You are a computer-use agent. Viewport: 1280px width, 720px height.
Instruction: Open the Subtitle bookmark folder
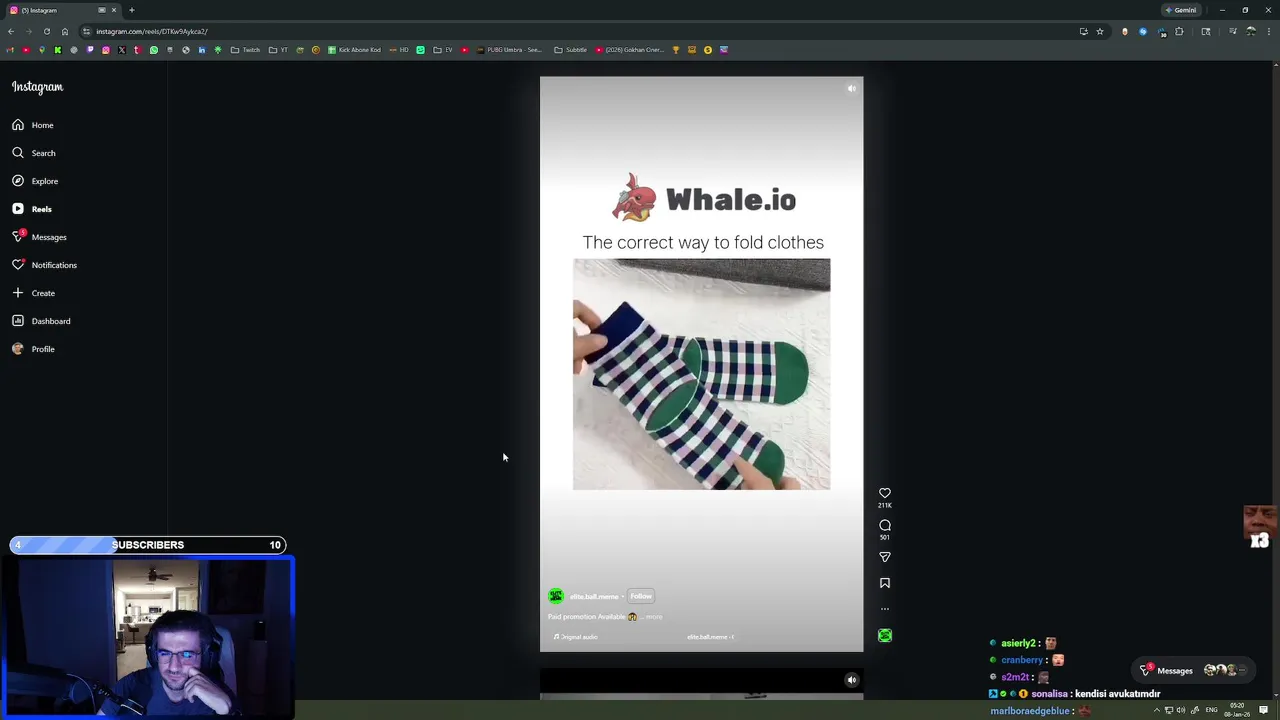coord(571,49)
